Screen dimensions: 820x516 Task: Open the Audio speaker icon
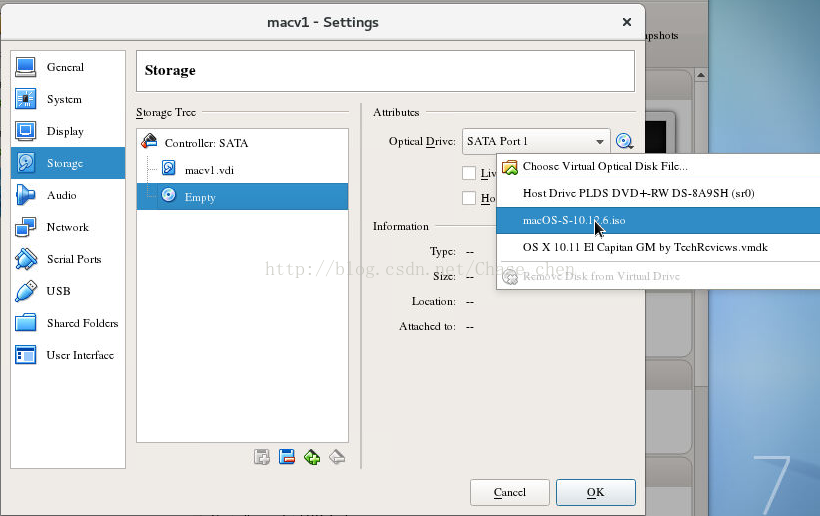pos(26,195)
